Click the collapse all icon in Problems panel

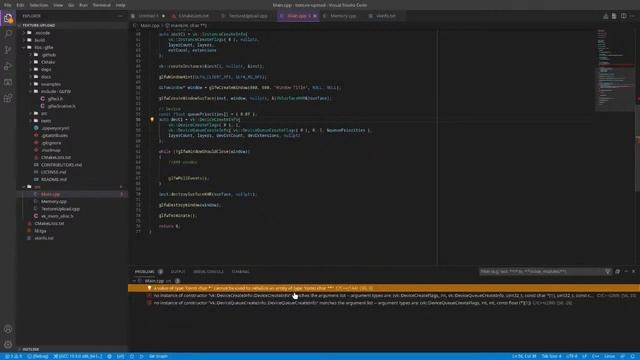[618, 271]
